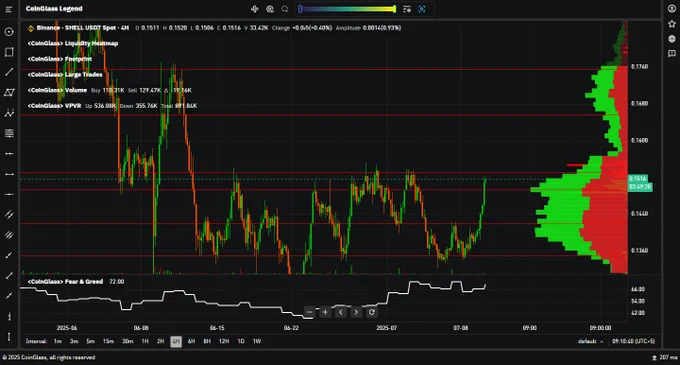Open the feedback message icon in right sidebar
This screenshot has height=365, width=680.
[672, 53]
